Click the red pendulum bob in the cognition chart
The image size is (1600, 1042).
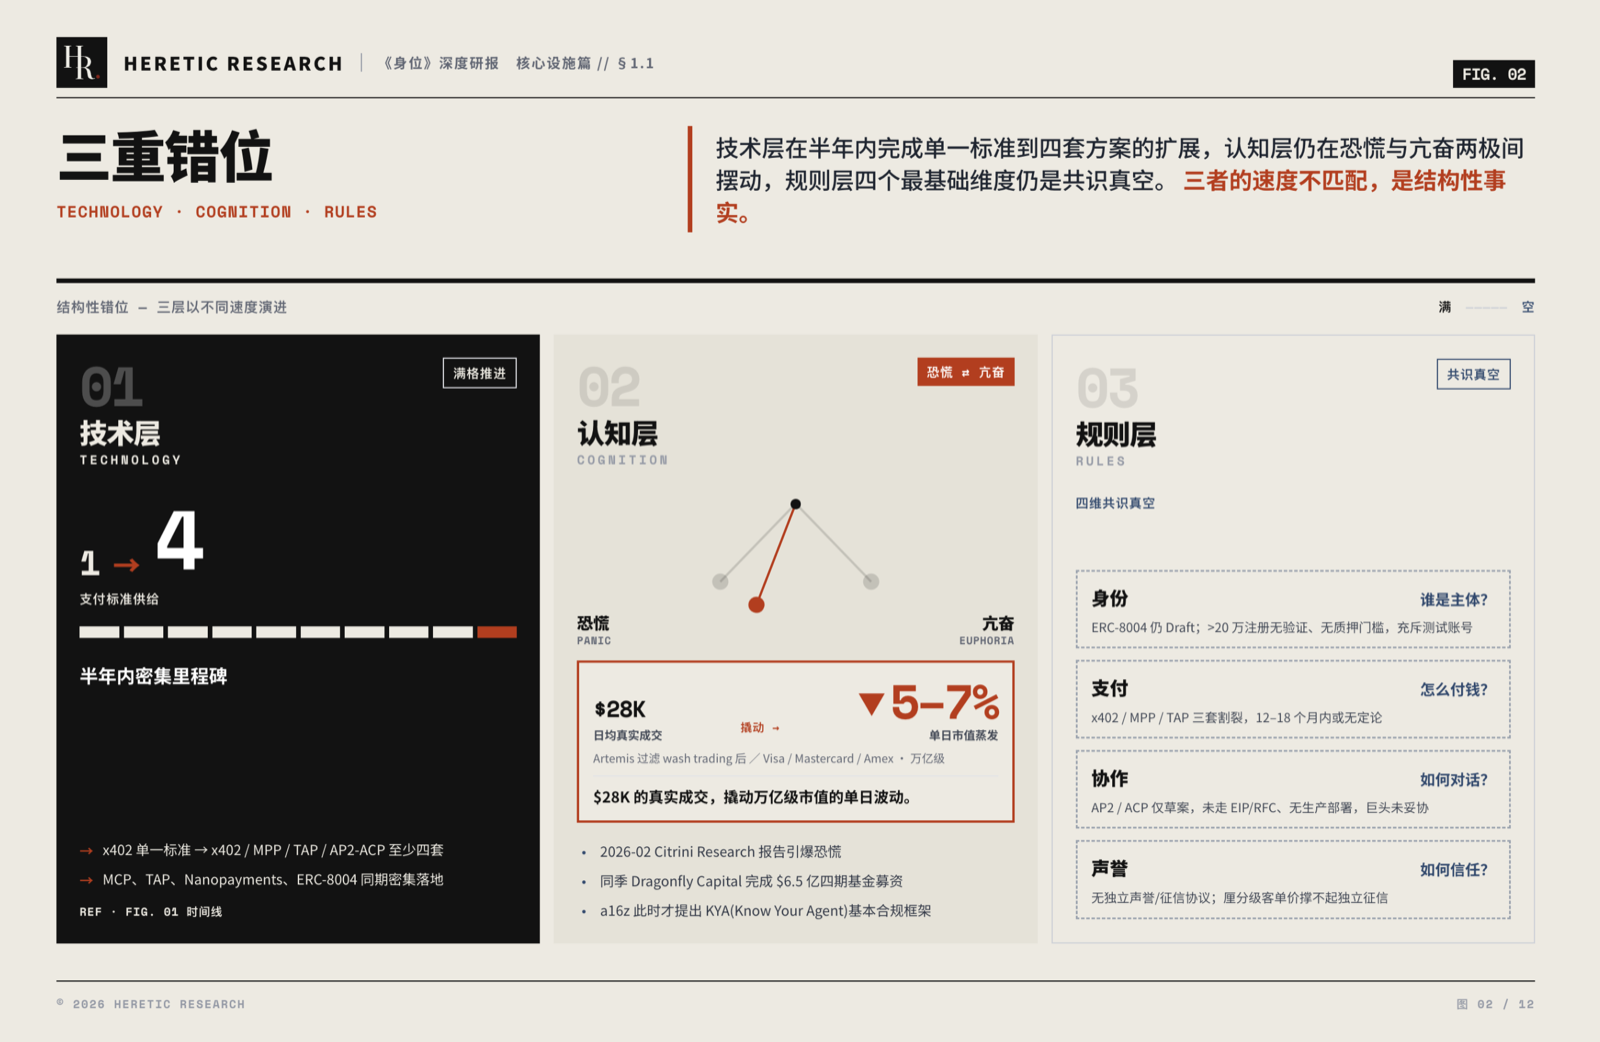point(756,604)
